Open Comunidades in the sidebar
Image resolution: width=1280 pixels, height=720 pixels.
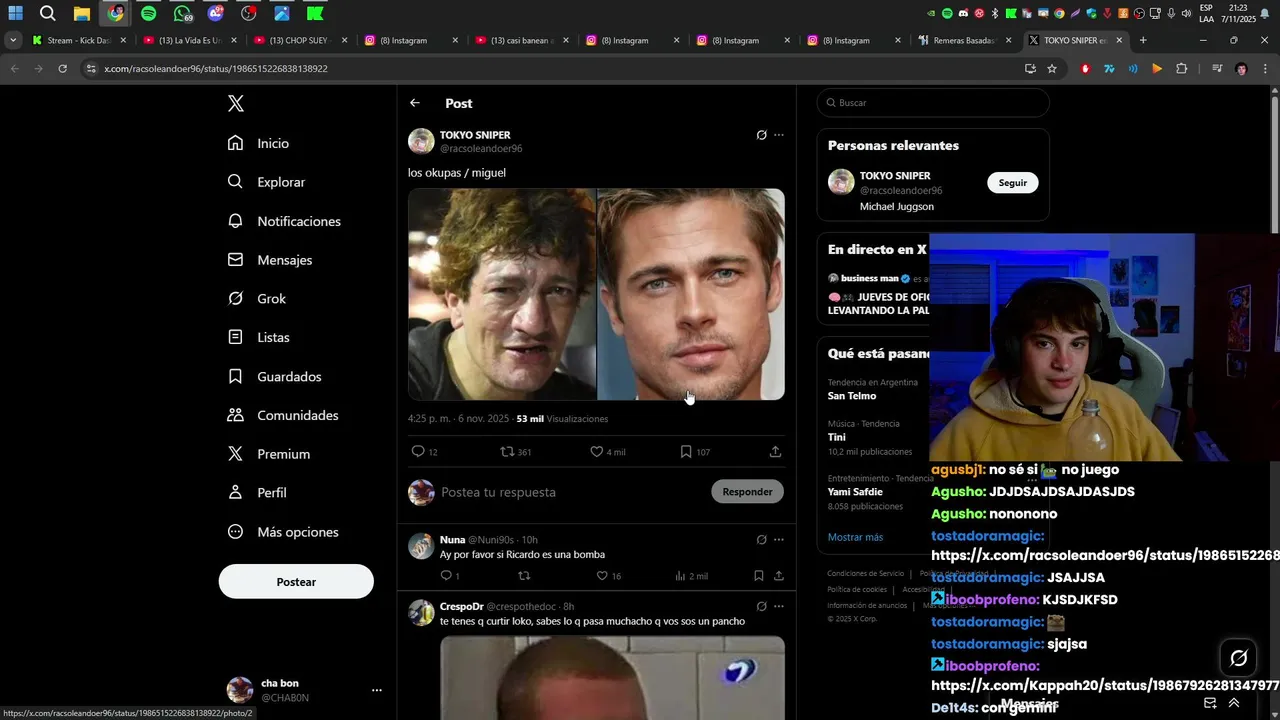(x=283, y=415)
